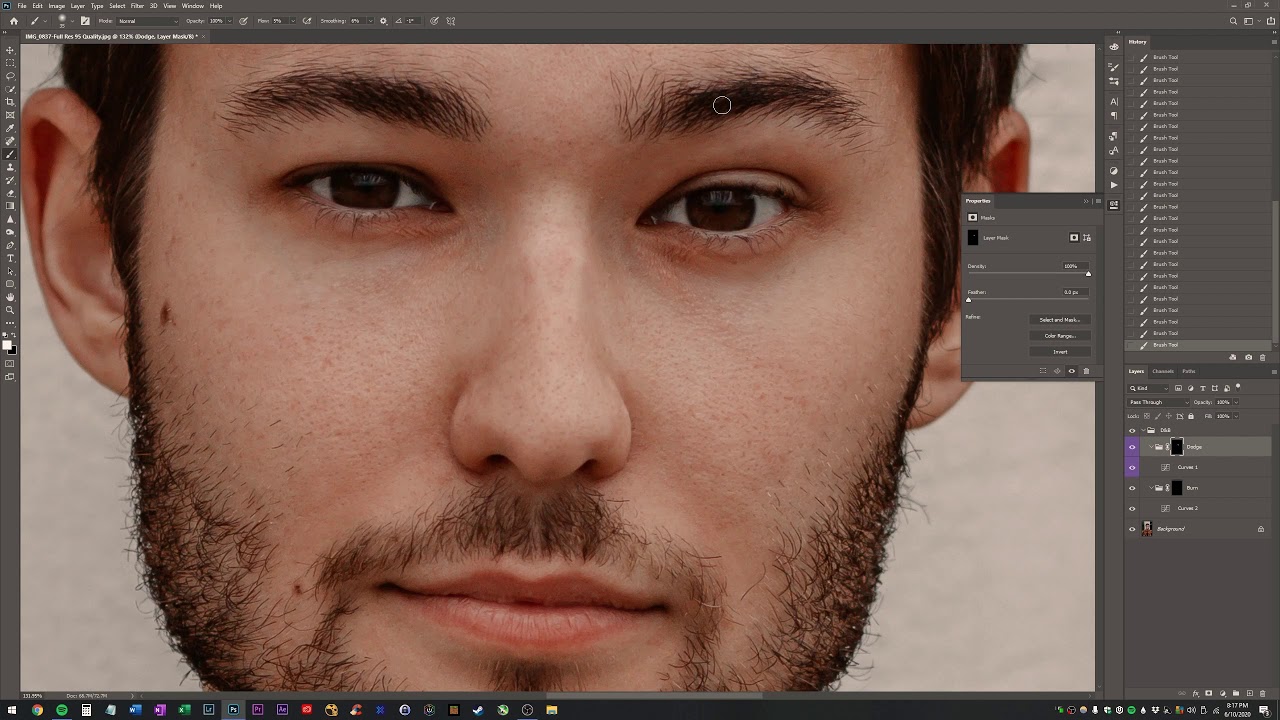Lock transparent pixels icon
Screen dimensions: 1280x720
point(1147,416)
